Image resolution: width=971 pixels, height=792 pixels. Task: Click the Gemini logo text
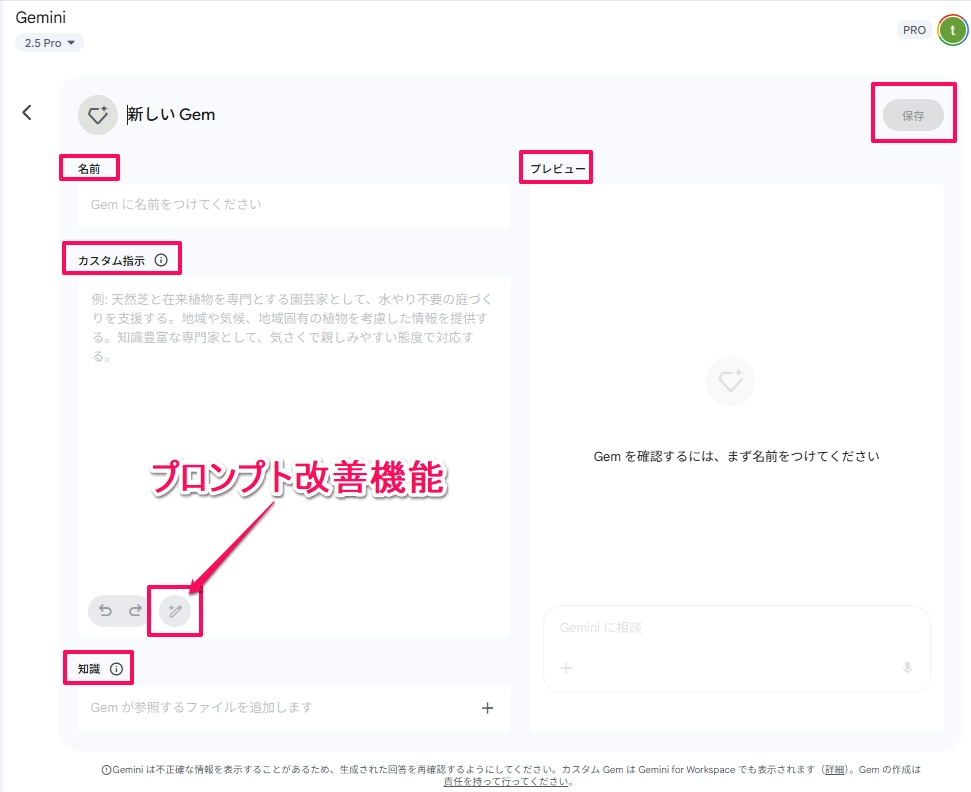pyautogui.click(x=41, y=17)
